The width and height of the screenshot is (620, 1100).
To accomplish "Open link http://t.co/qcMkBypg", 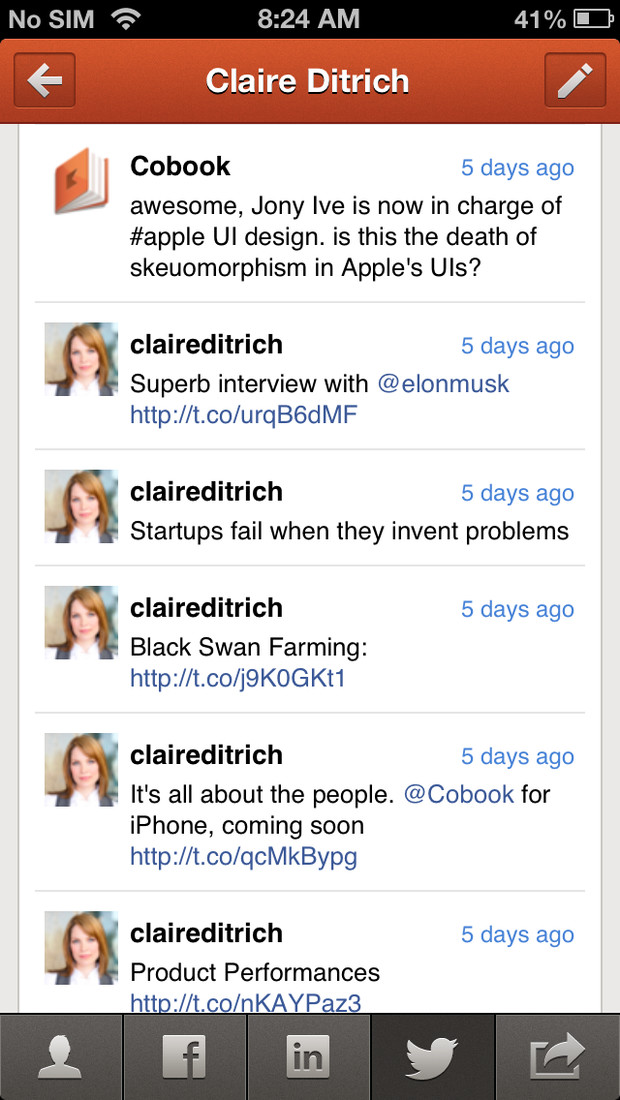I will click(243, 857).
